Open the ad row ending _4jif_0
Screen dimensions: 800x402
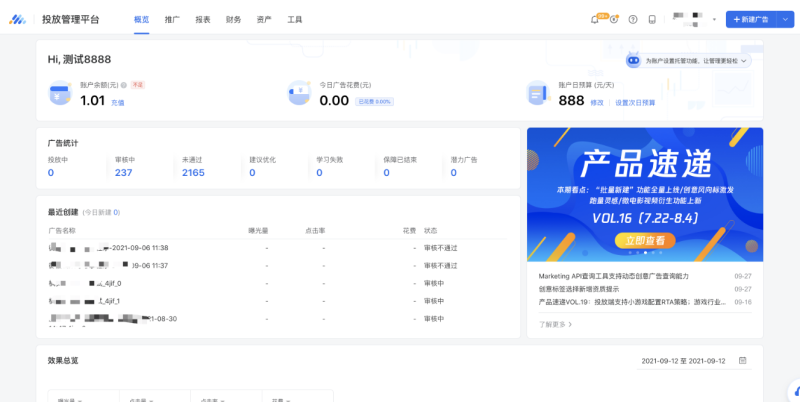pyautogui.click(x=85, y=283)
